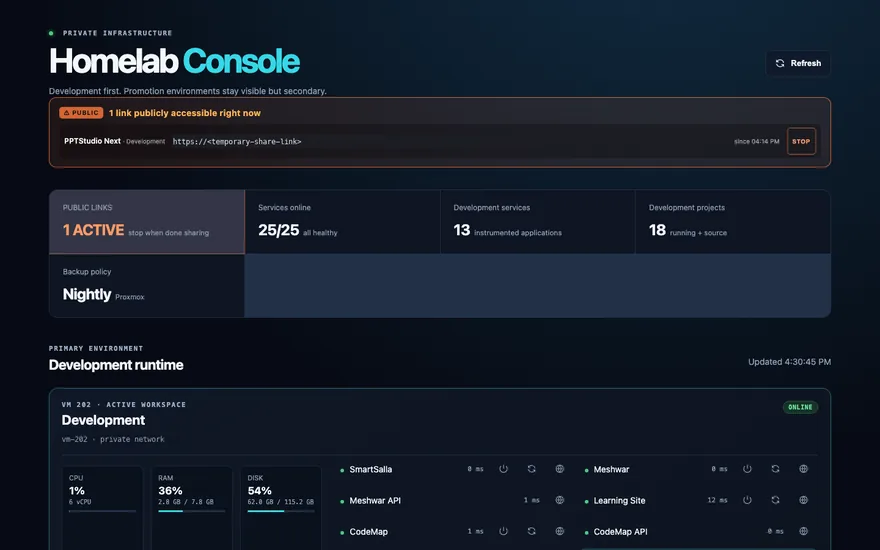
Task: Open the Meshwar API globe icon
Action: coord(560,500)
